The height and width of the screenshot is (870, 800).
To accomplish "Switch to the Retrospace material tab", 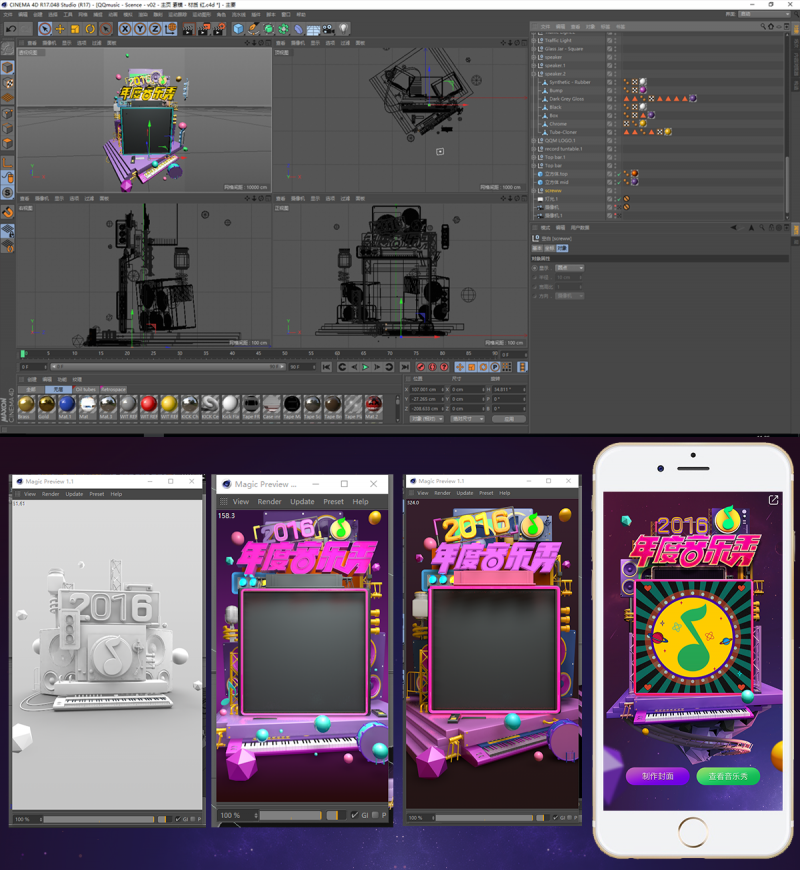I will coord(113,390).
